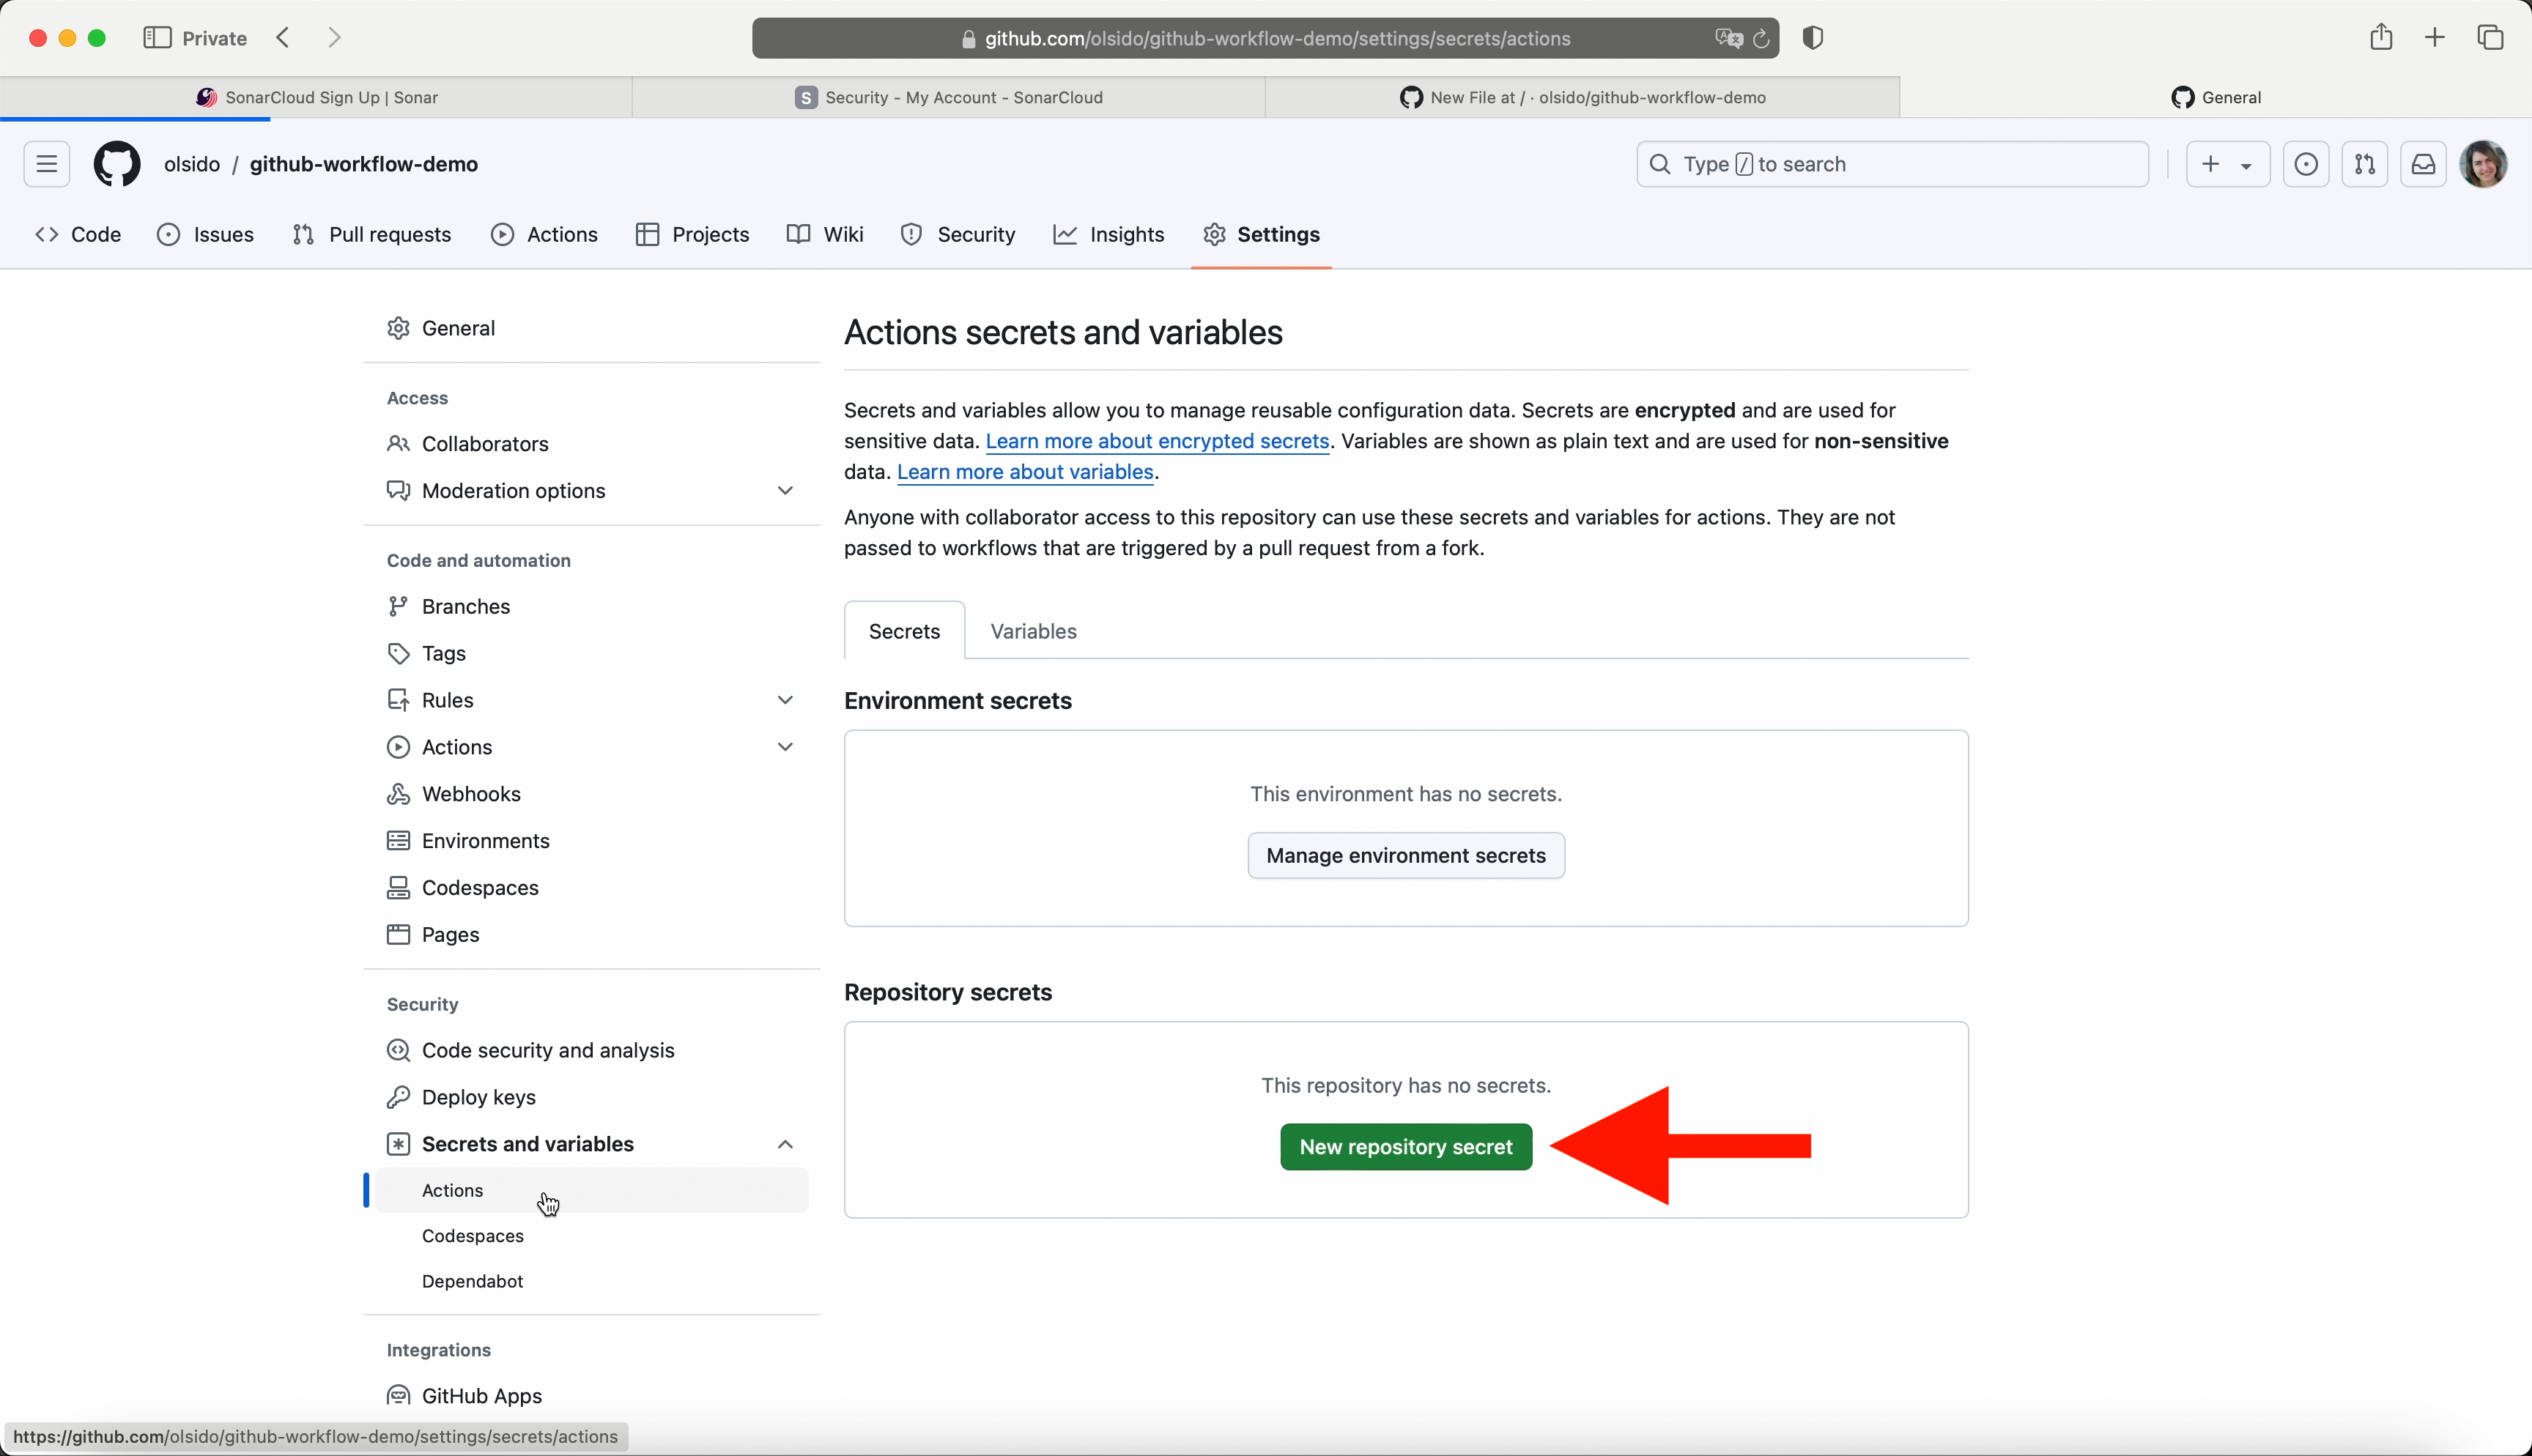This screenshot has height=1456, width=2532.
Task: Switch to the Variables tab
Action: (x=1033, y=631)
